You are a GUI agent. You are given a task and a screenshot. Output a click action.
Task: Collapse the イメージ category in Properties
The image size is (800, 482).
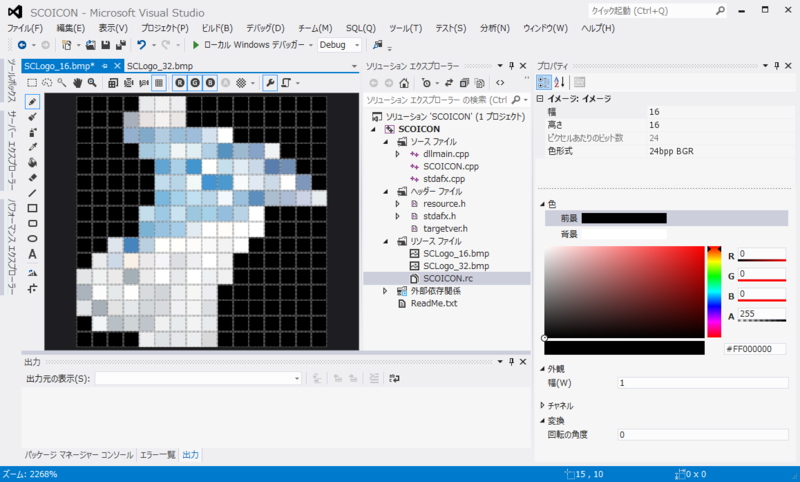(x=540, y=98)
